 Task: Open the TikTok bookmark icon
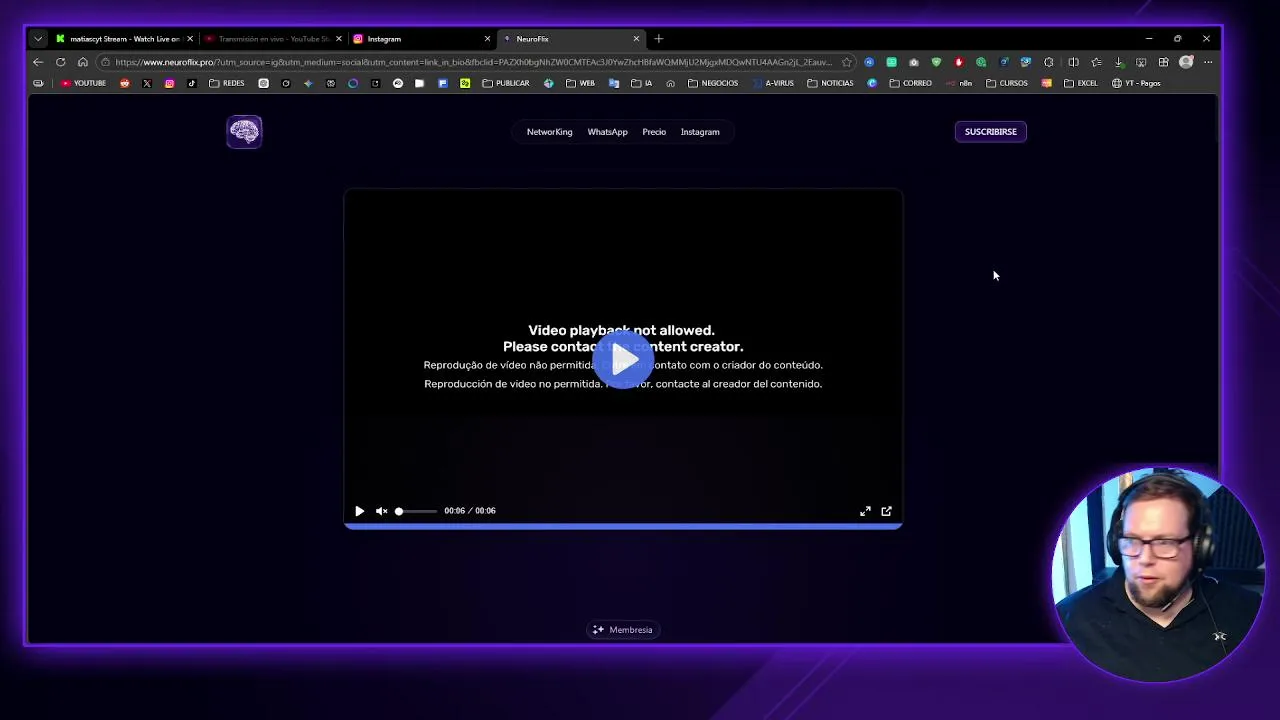click(x=191, y=83)
